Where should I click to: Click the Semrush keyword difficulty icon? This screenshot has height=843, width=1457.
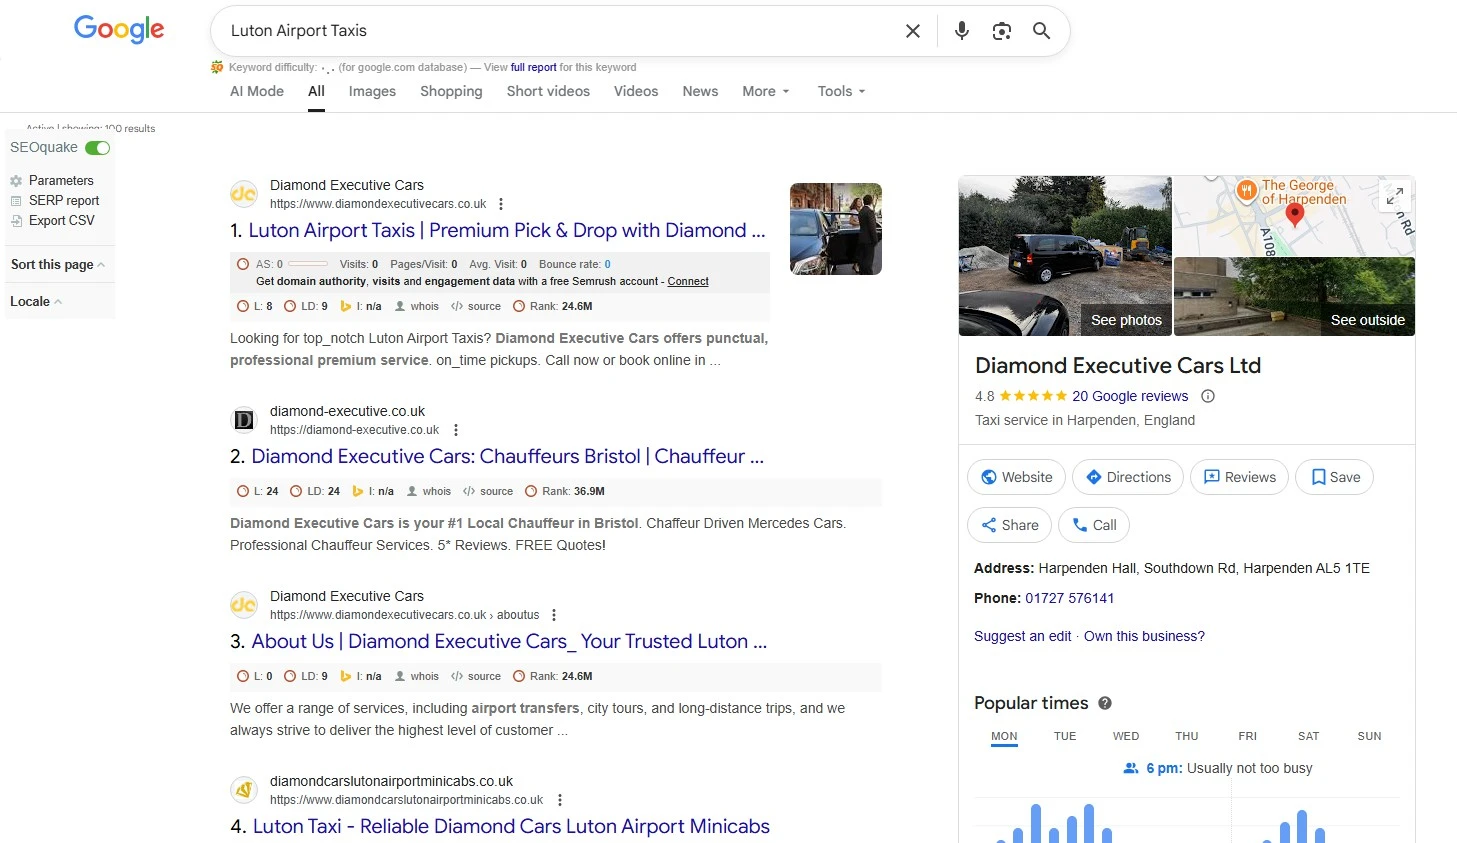(217, 67)
